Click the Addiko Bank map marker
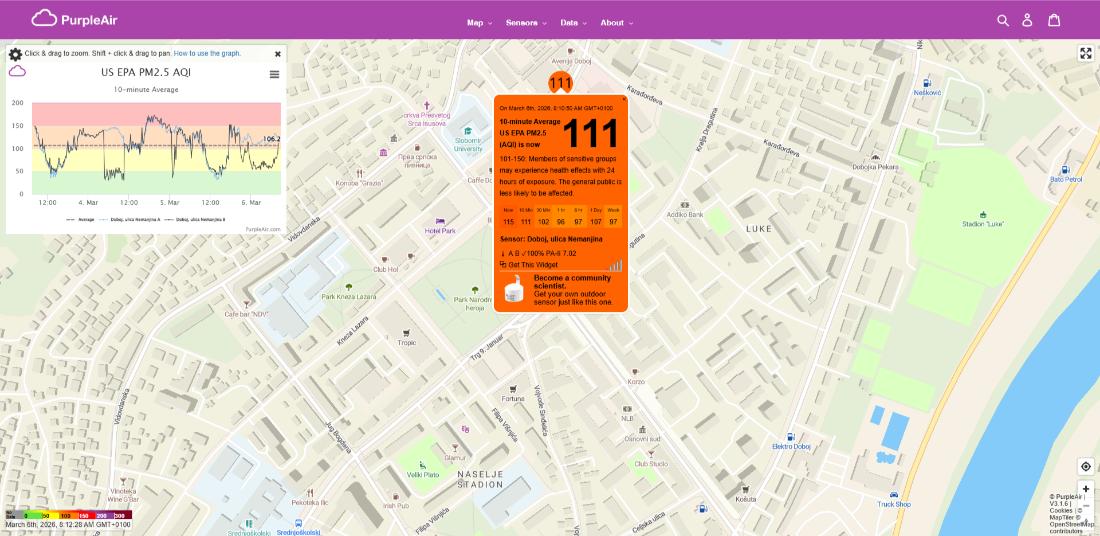 685,204
